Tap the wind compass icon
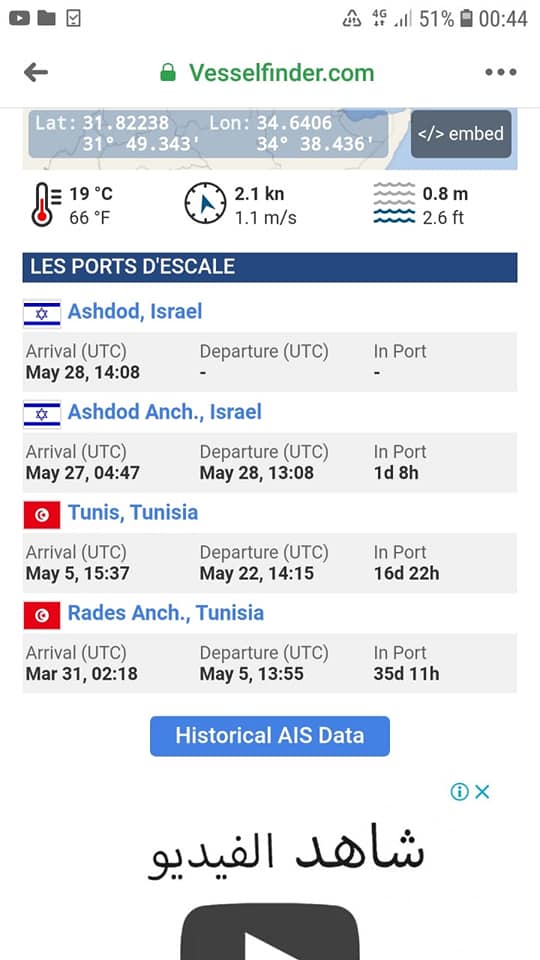 point(205,205)
